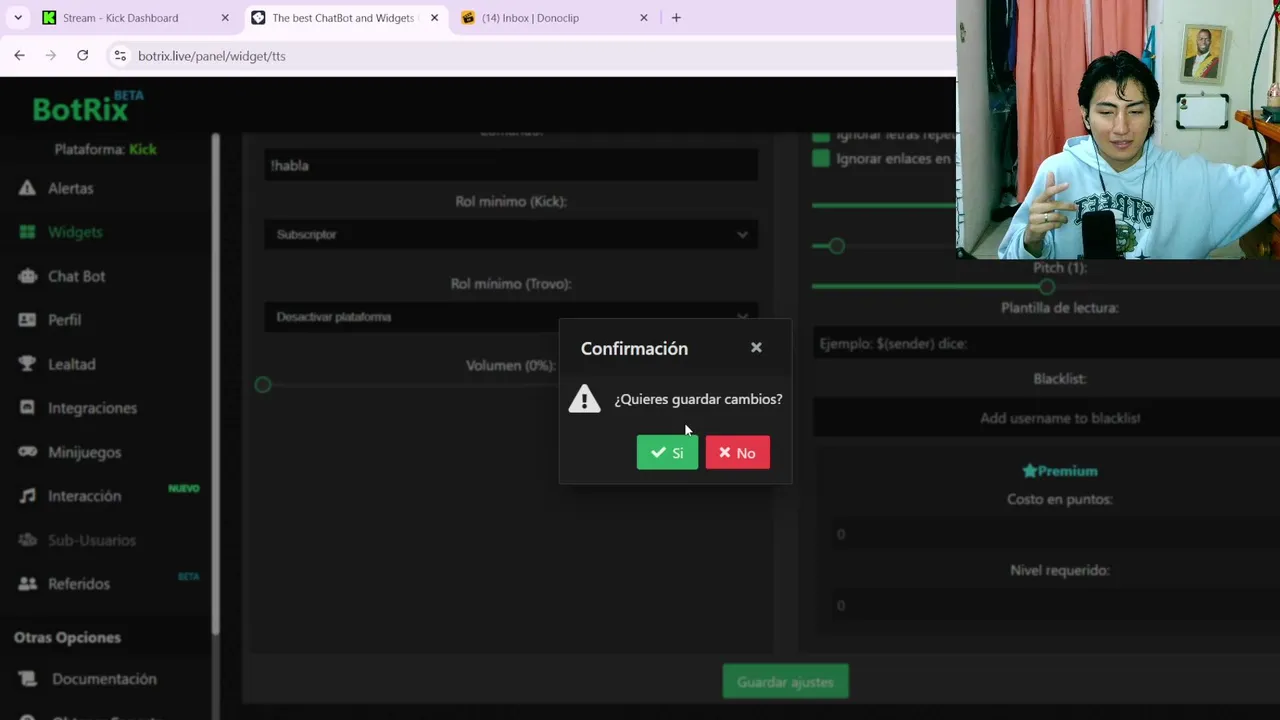1280x720 pixels.
Task: Click the warning triangle icon in dialog
Action: (x=584, y=398)
